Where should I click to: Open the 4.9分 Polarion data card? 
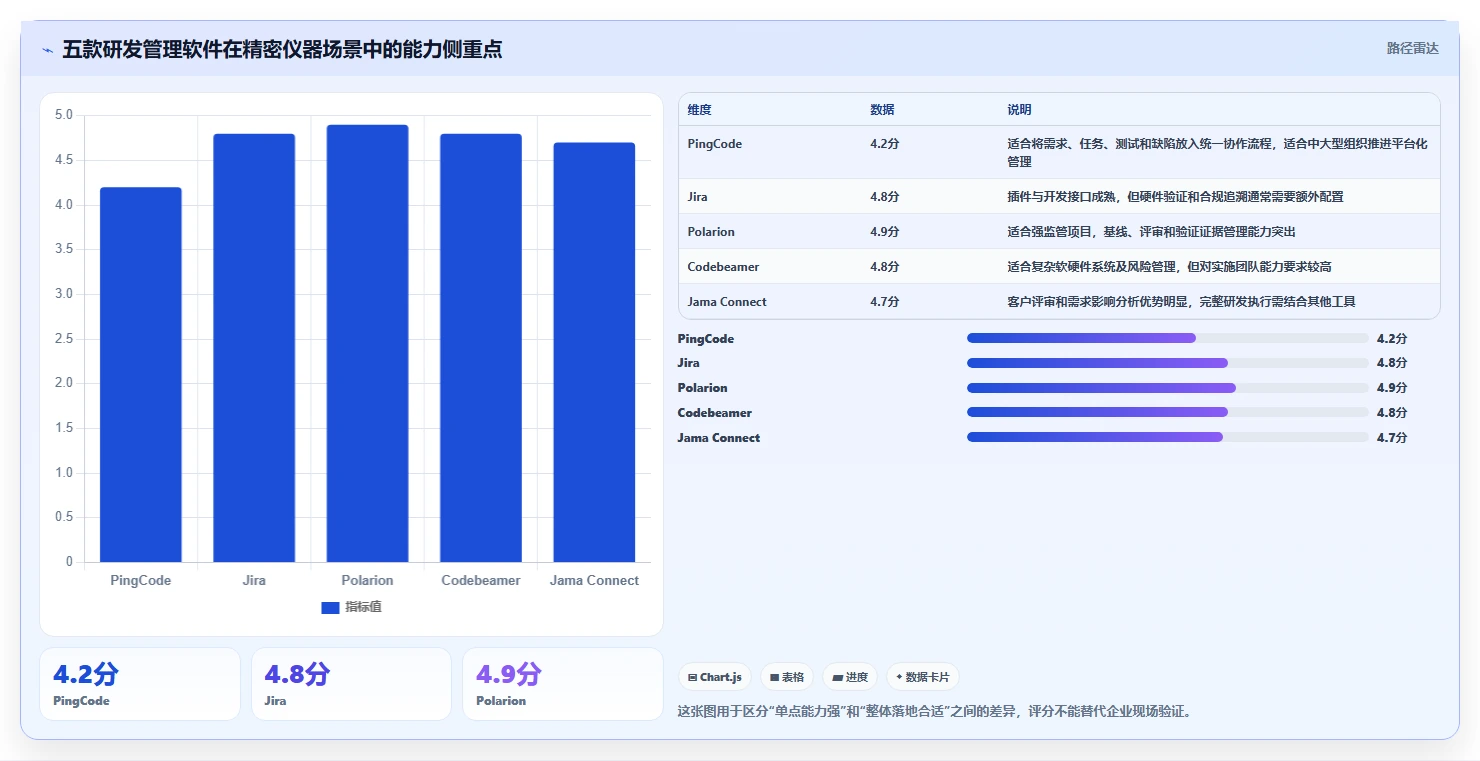click(563, 684)
